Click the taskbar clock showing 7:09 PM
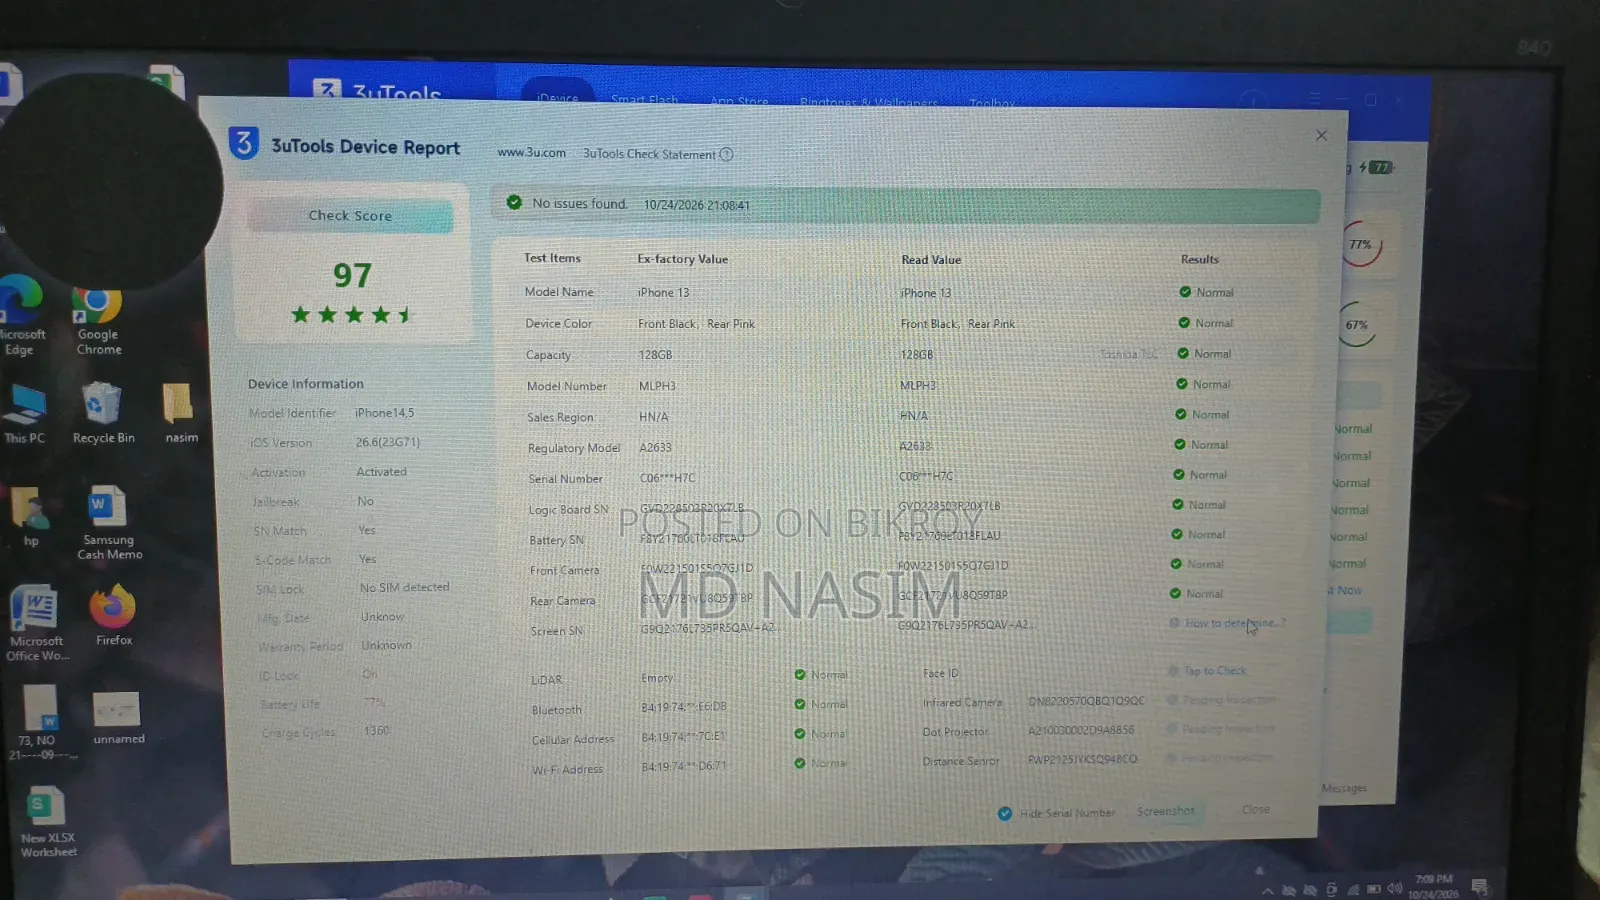Image resolution: width=1600 pixels, height=900 pixels. [x=1433, y=886]
